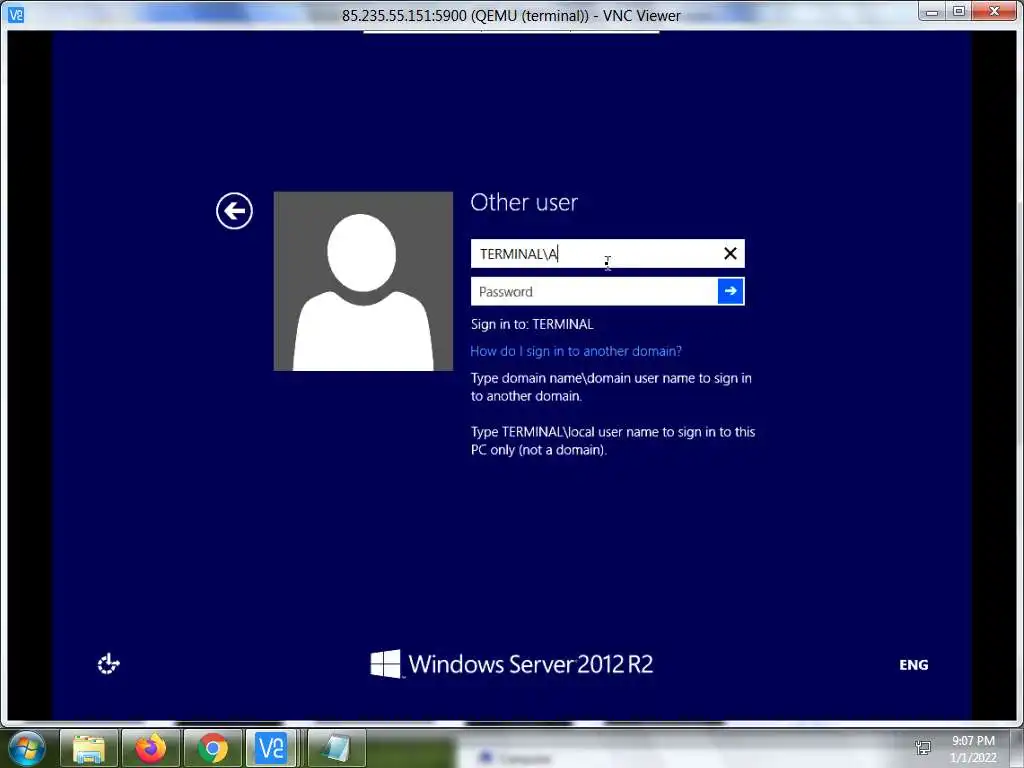Open 'How do I sign in to another domain?' link
The height and width of the screenshot is (768, 1024).
(575, 351)
